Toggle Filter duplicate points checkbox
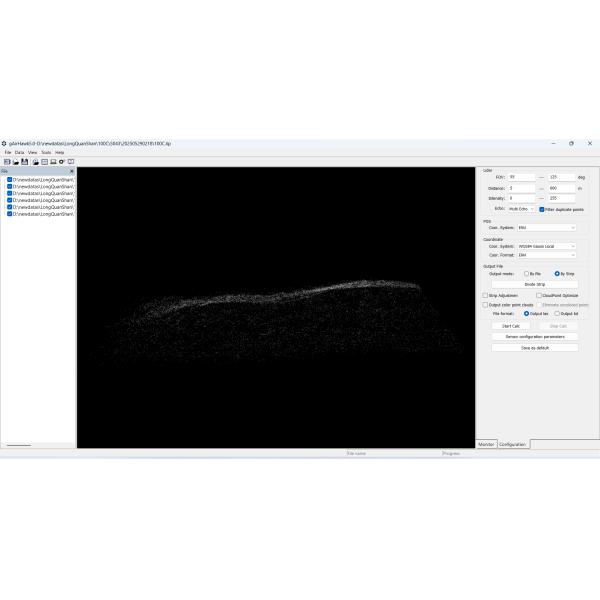The height and width of the screenshot is (600, 600). (541, 209)
